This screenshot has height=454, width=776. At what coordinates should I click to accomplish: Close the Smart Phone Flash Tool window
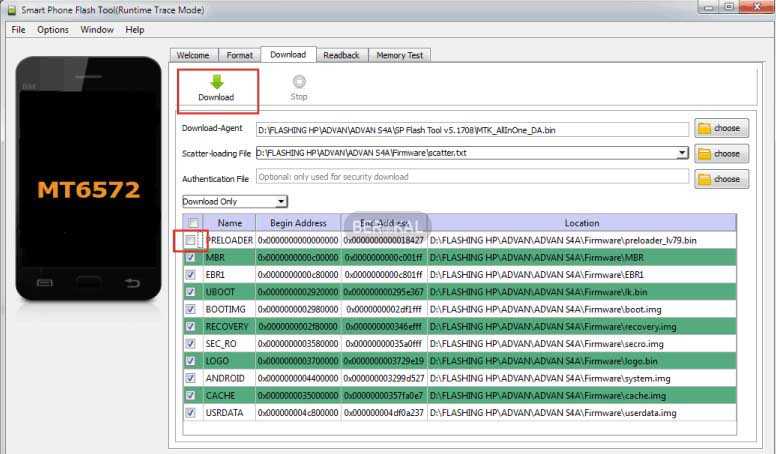pos(757,6)
